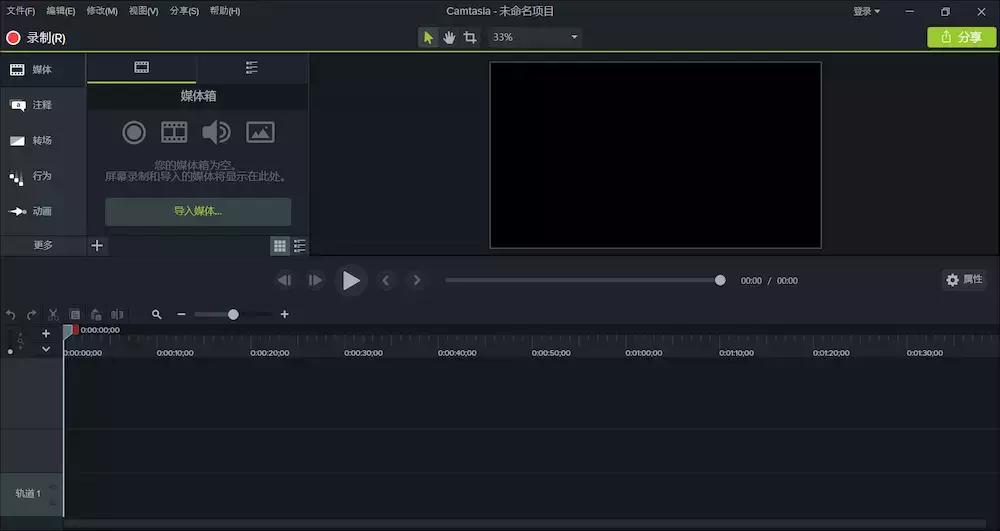This screenshot has height=531, width=1000.
Task: Click the timeline horizontal scrollbar
Action: 526,523
